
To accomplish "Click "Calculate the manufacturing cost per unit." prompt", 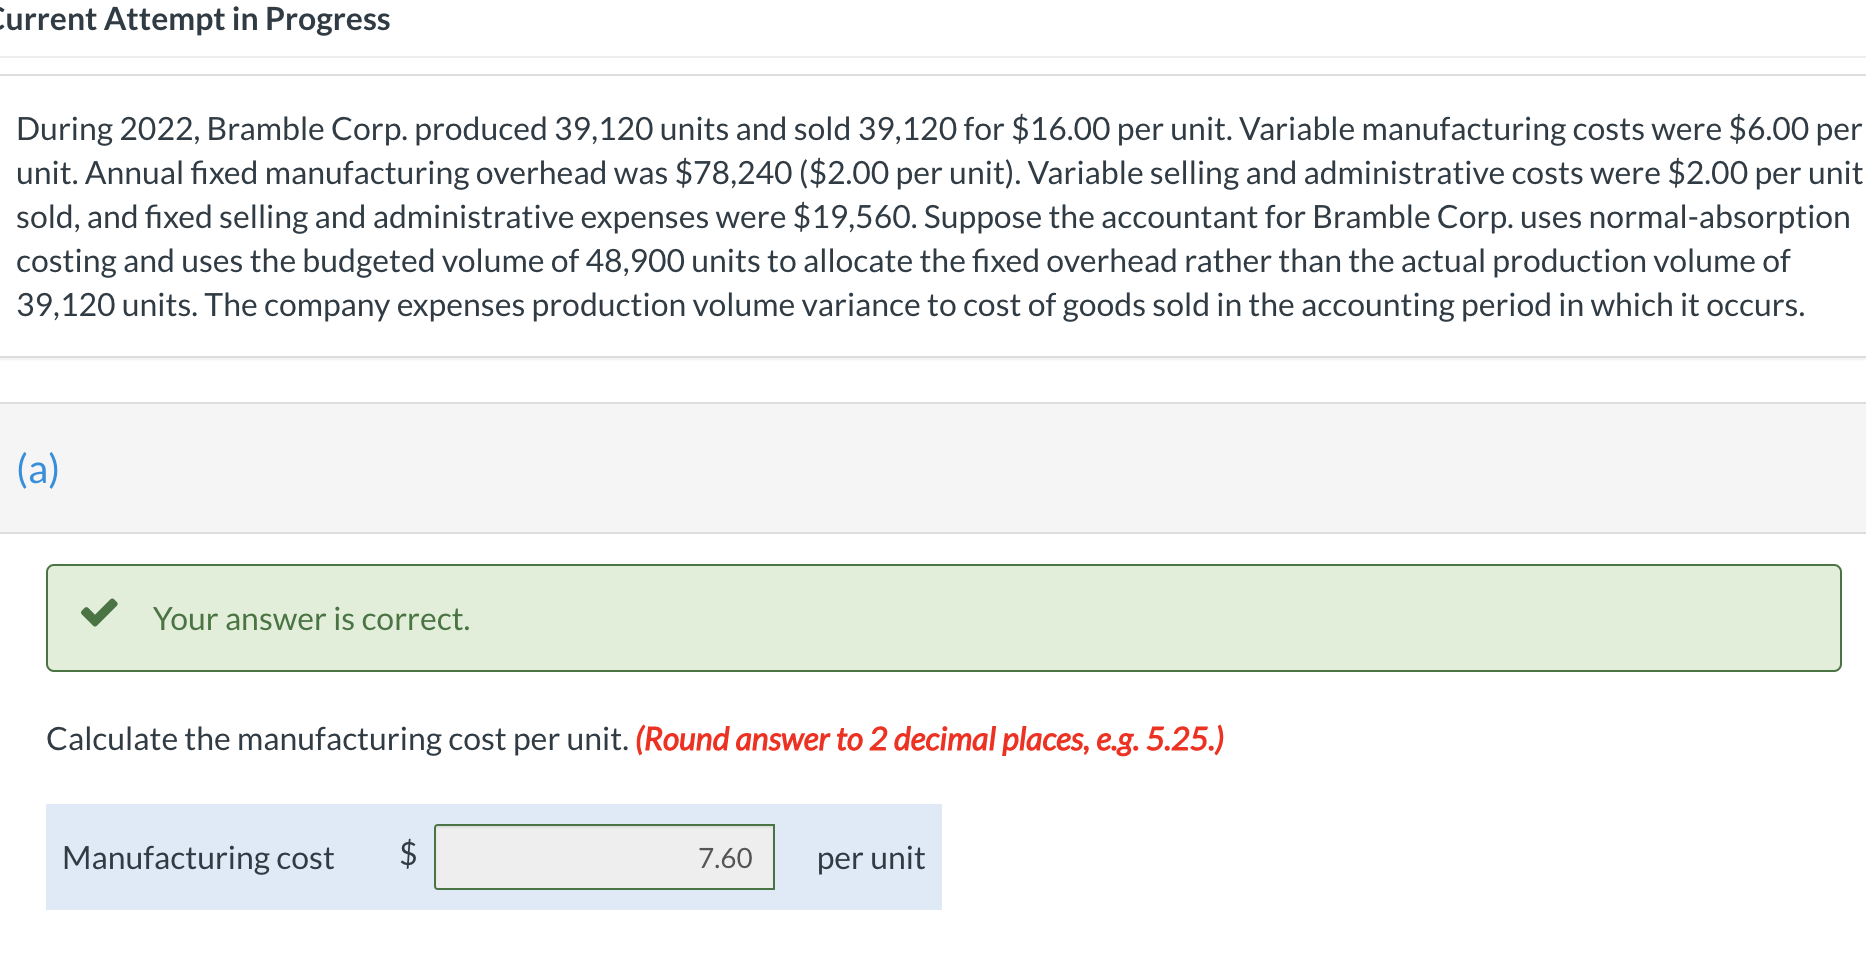I will [337, 739].
